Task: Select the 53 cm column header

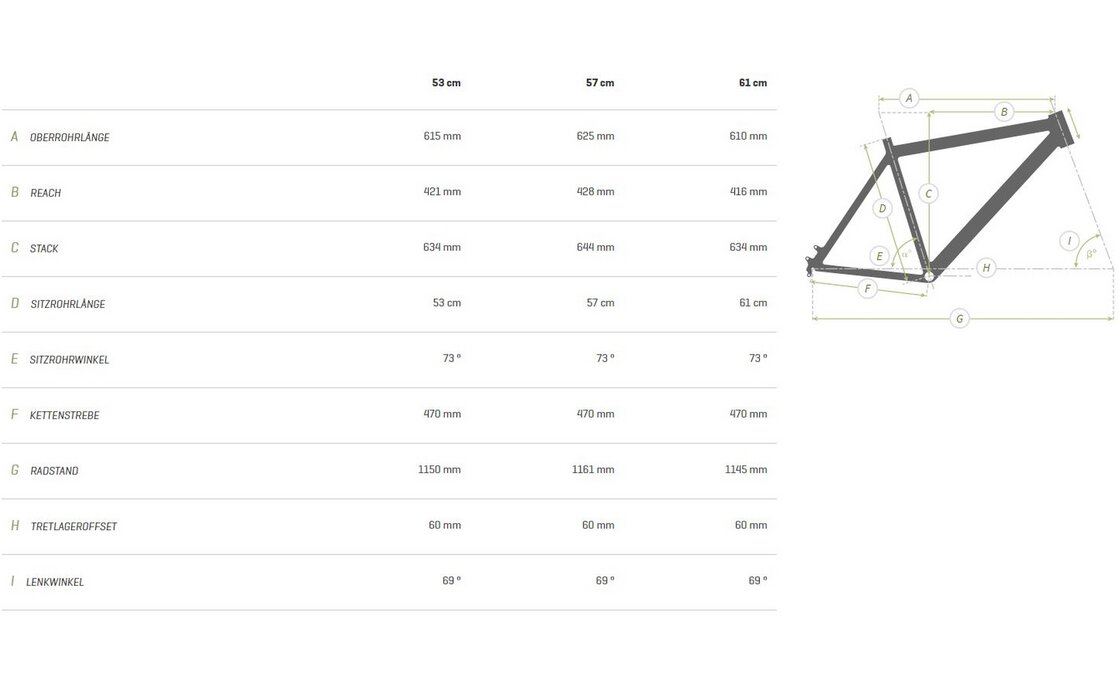Action: [446, 83]
